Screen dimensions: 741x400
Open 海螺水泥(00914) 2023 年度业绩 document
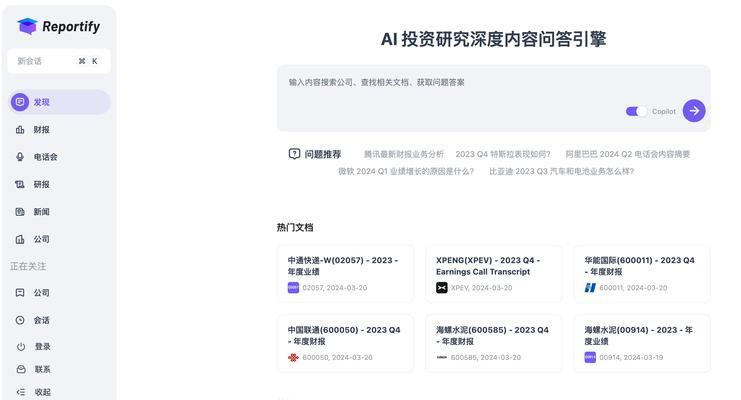[x=642, y=344]
